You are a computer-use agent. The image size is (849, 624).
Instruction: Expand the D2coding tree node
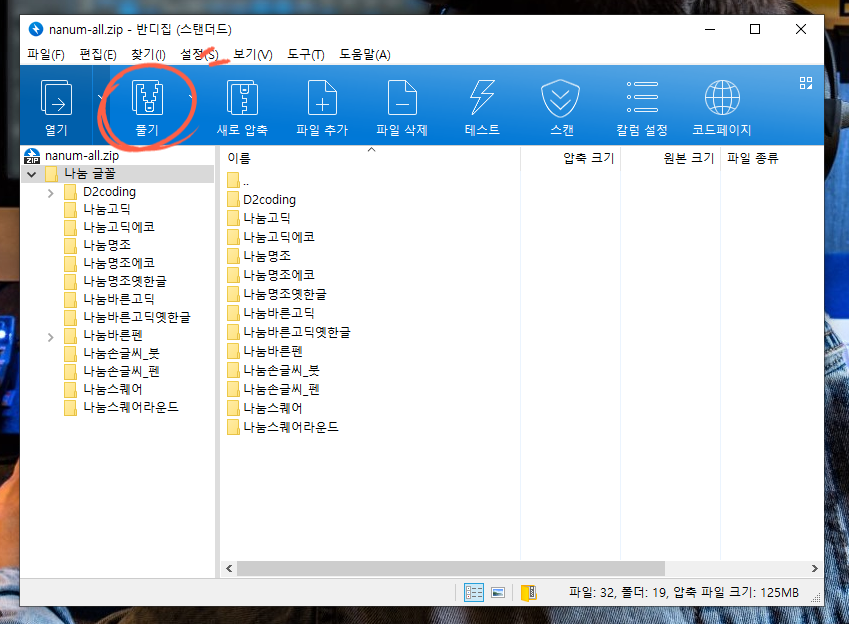pos(50,193)
